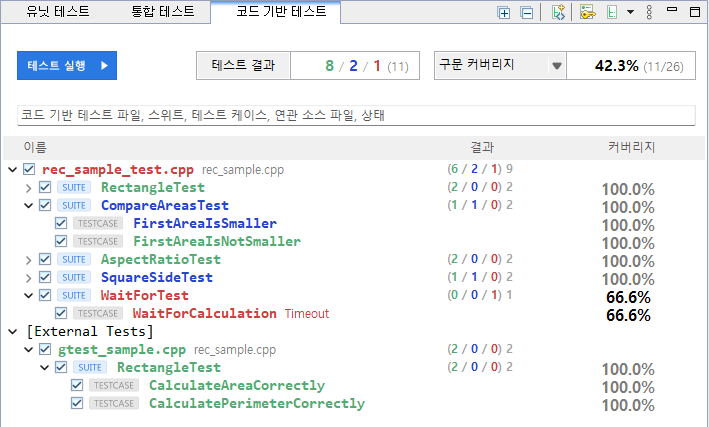
Task: Toggle checkbox of RectangleTest suite under rec_sample_test.cpp
Action: click(x=45, y=187)
